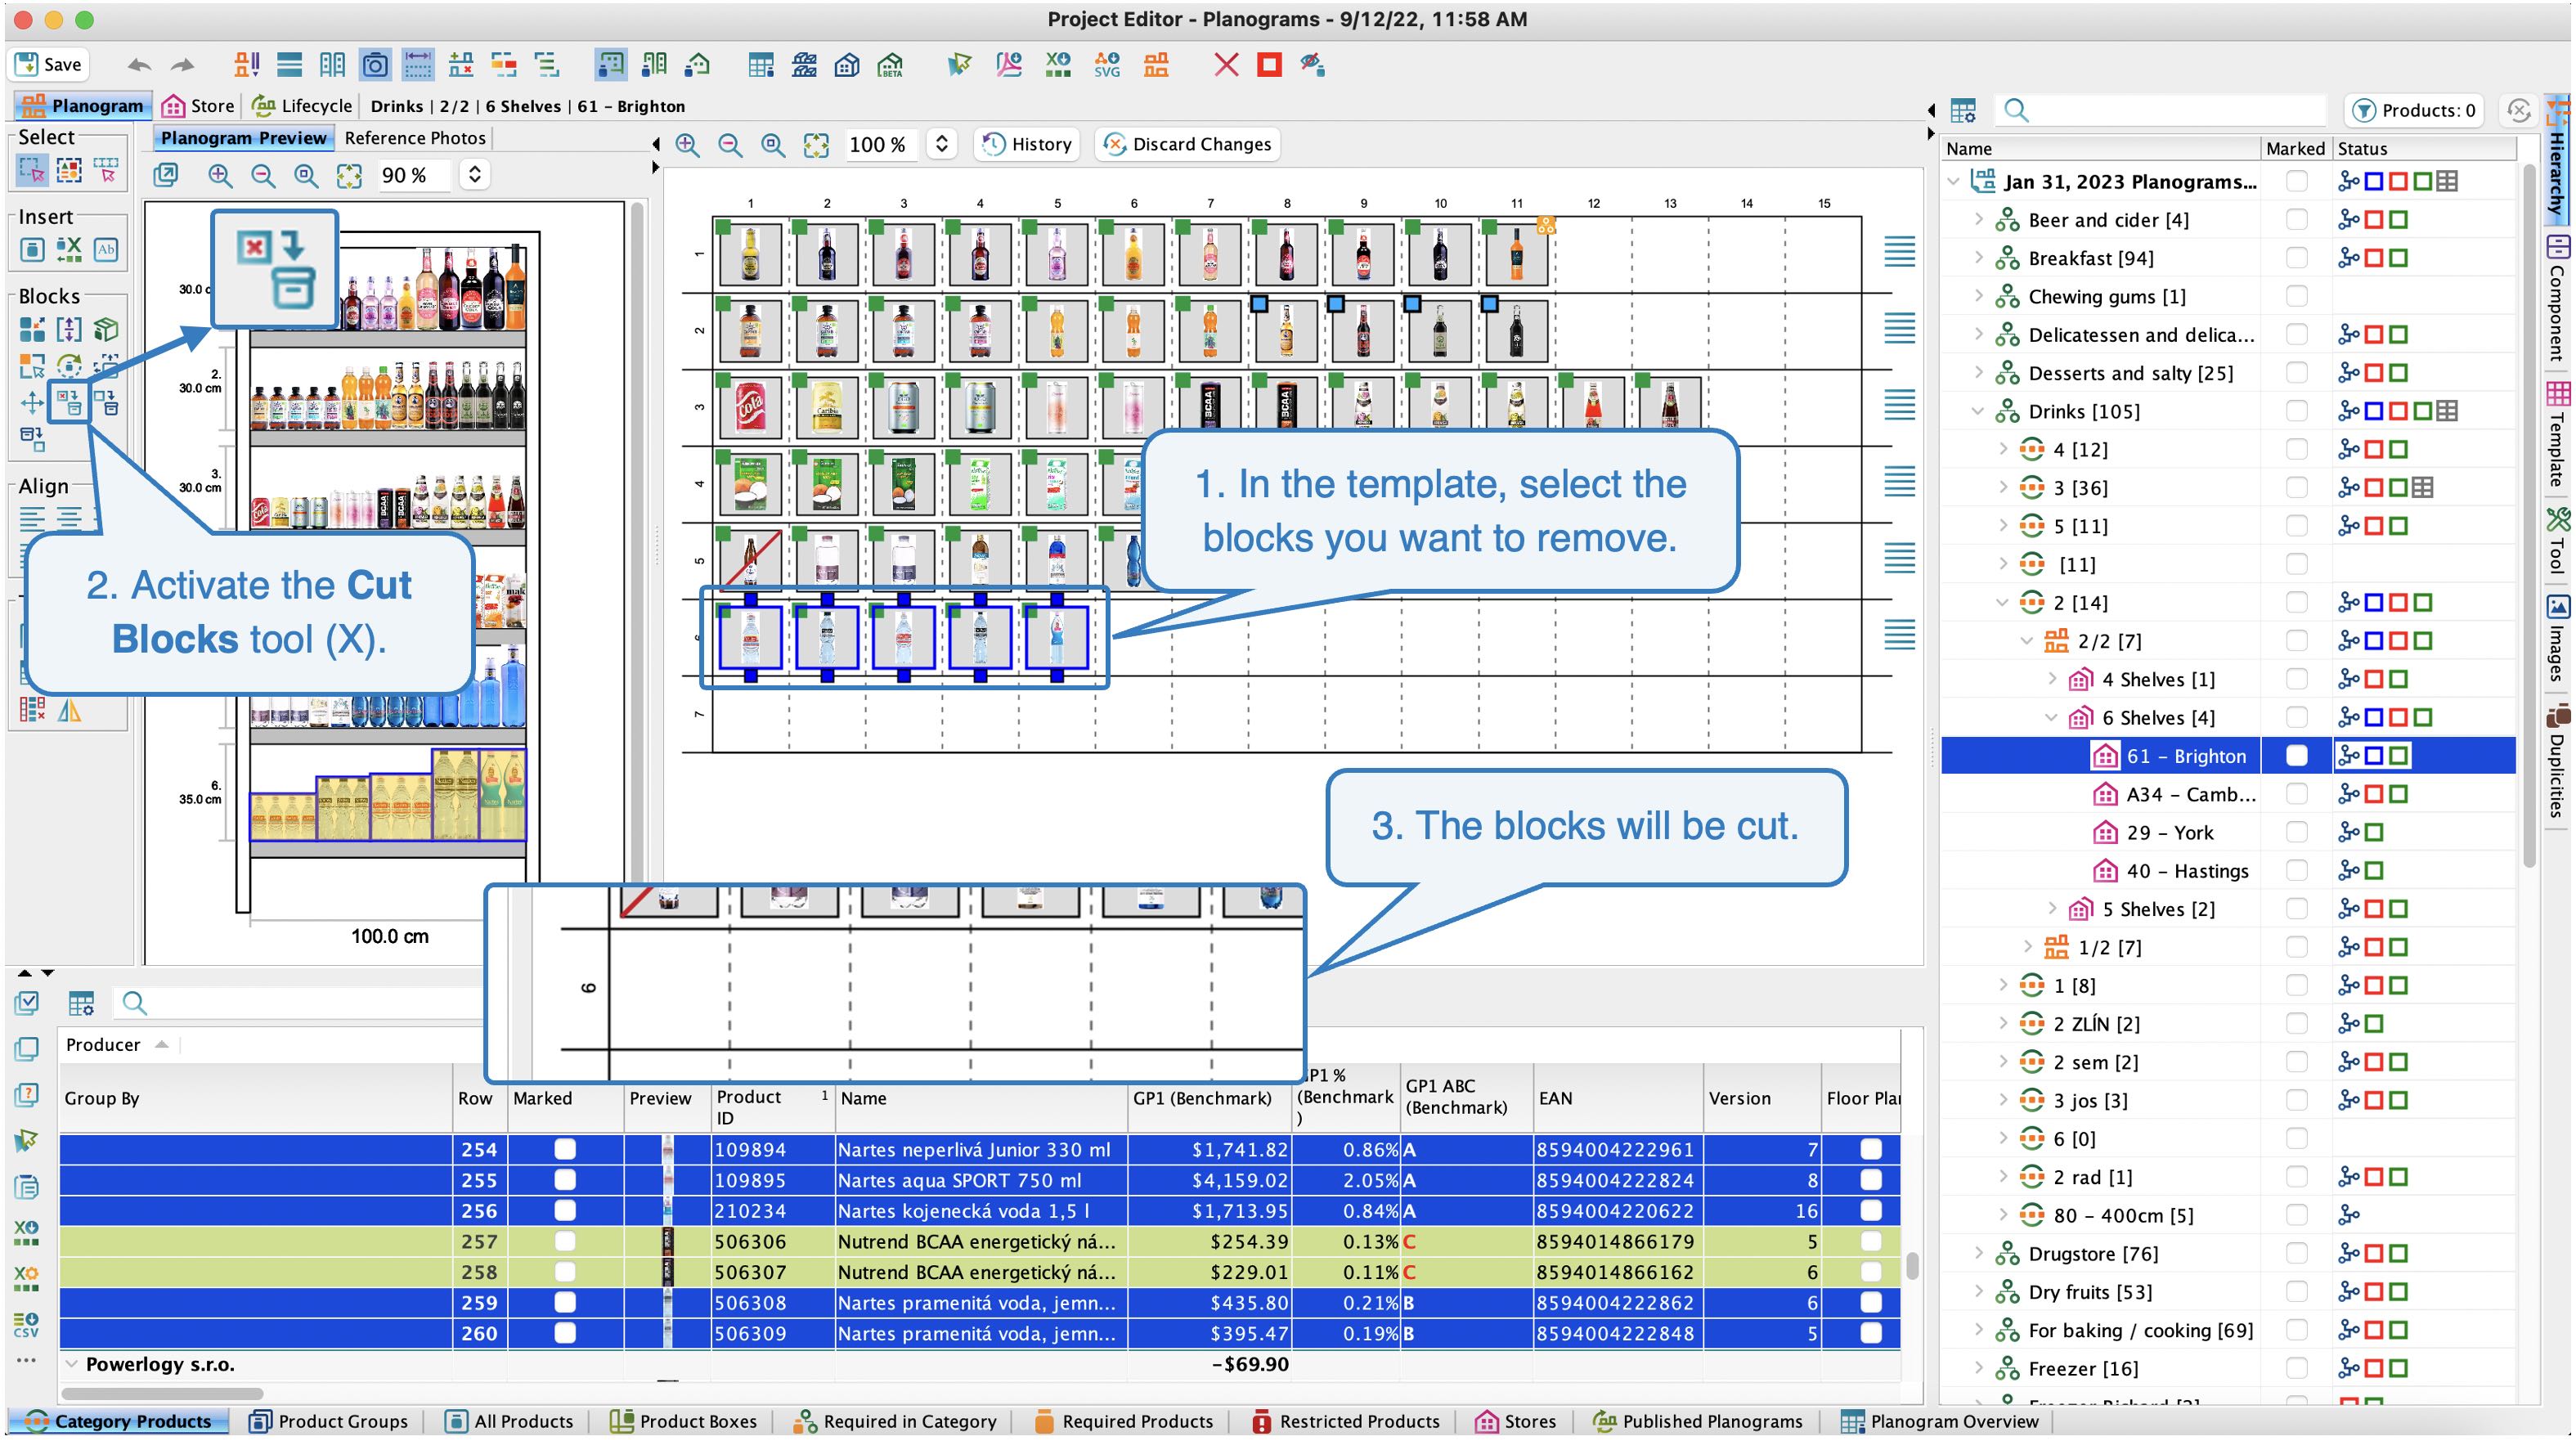The height and width of the screenshot is (1441, 2576).
Task: Click the shelf 1 align lines icon
Action: pyautogui.click(x=1899, y=252)
